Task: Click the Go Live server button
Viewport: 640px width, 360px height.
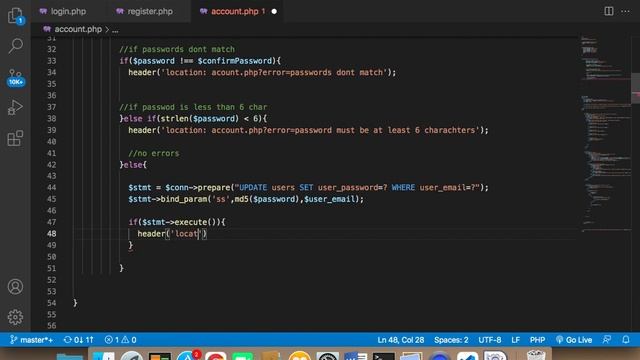Action: pyautogui.click(x=574, y=340)
